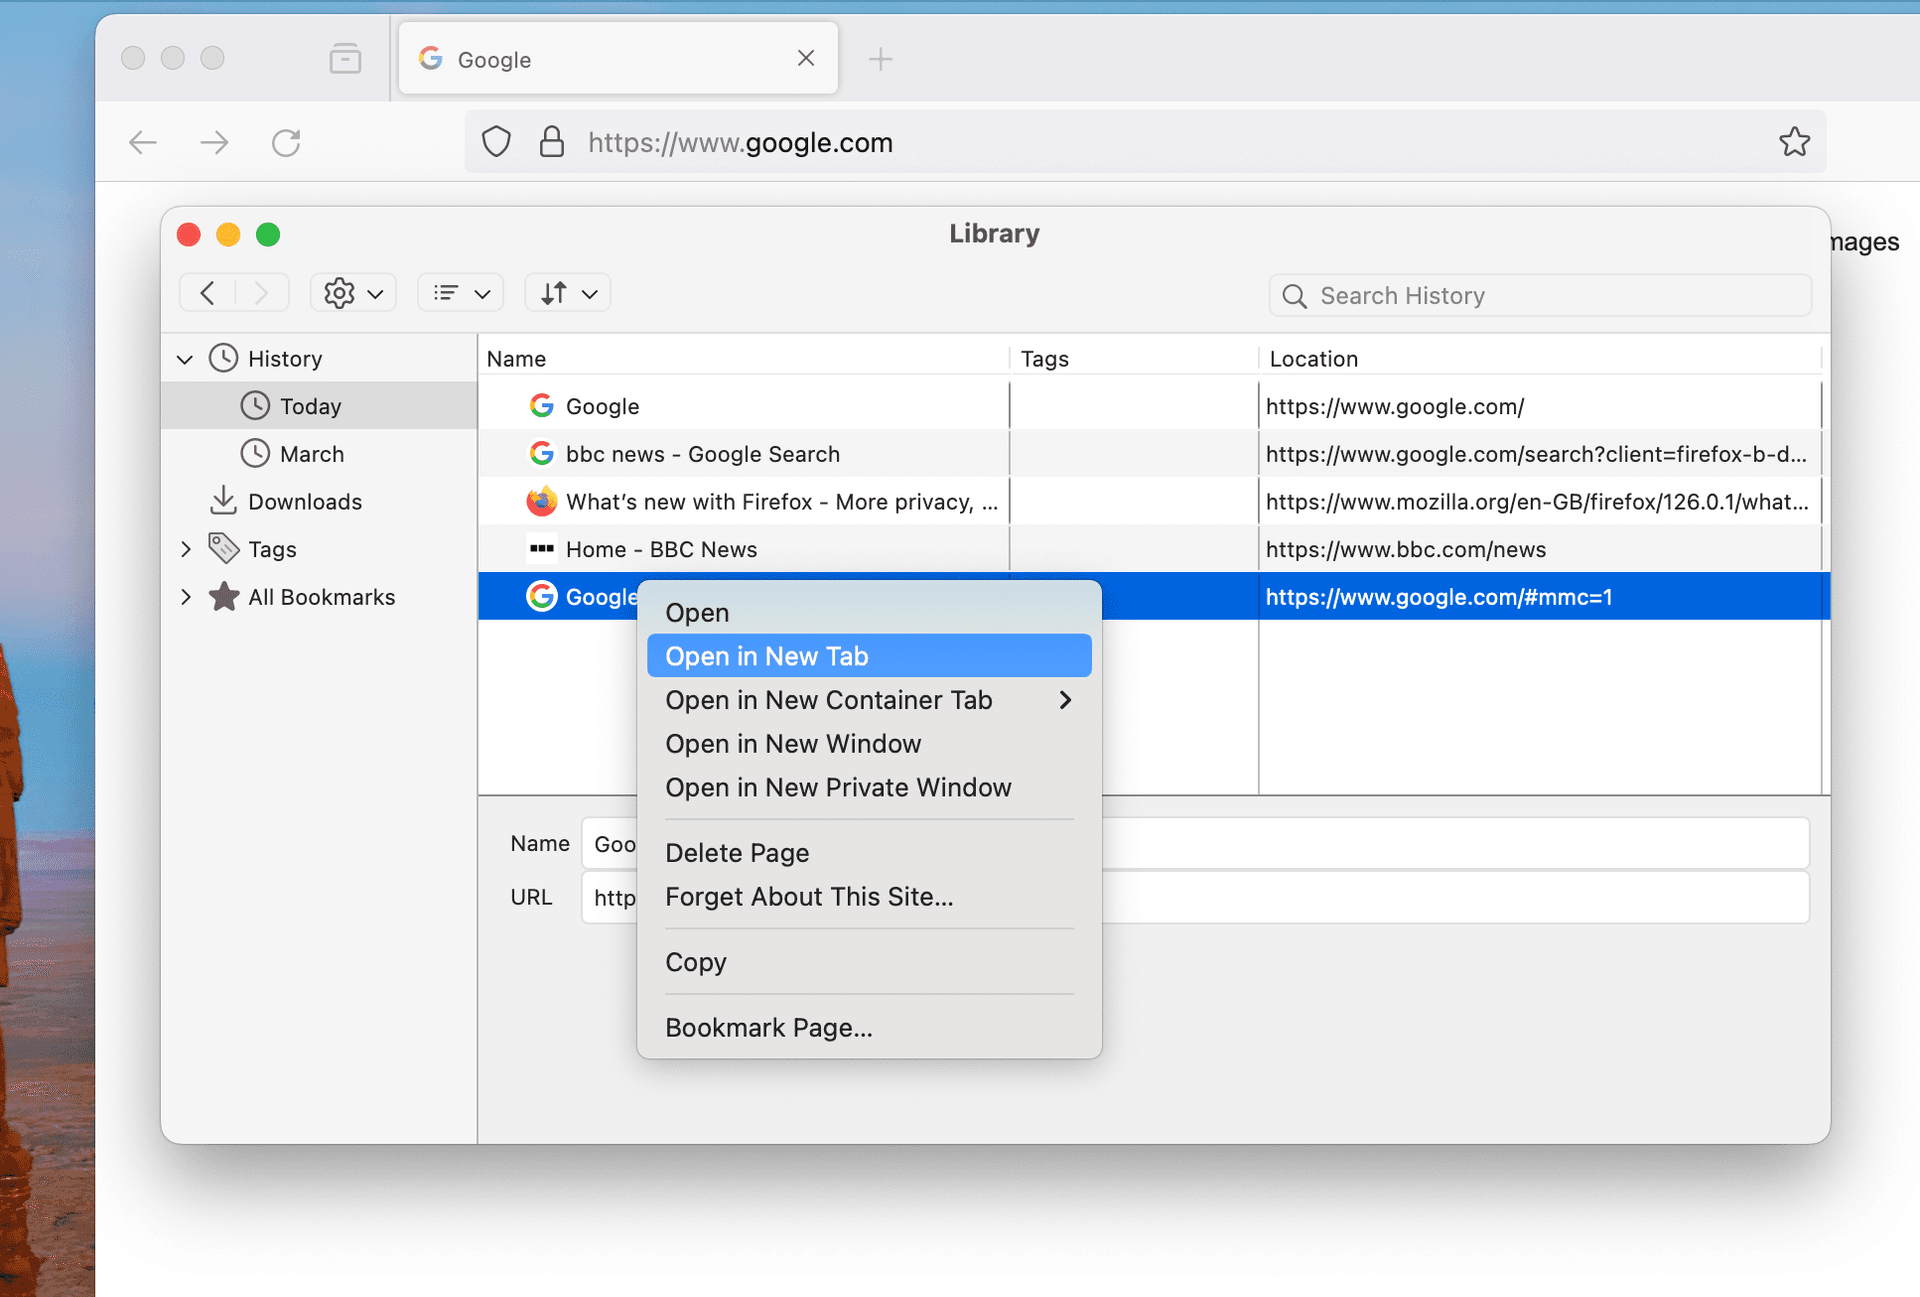
Task: Select Open in New Private Window from the menu
Action: [x=838, y=787]
